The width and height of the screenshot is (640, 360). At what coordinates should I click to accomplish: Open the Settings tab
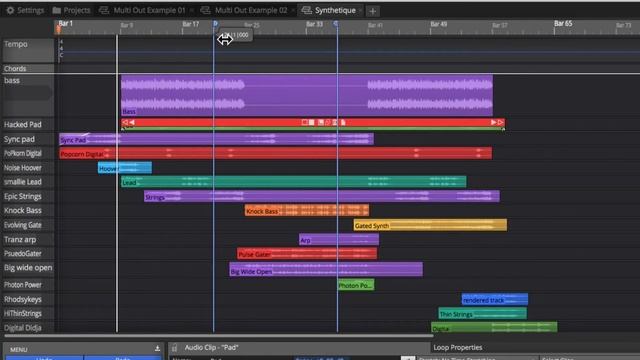tap(25, 10)
